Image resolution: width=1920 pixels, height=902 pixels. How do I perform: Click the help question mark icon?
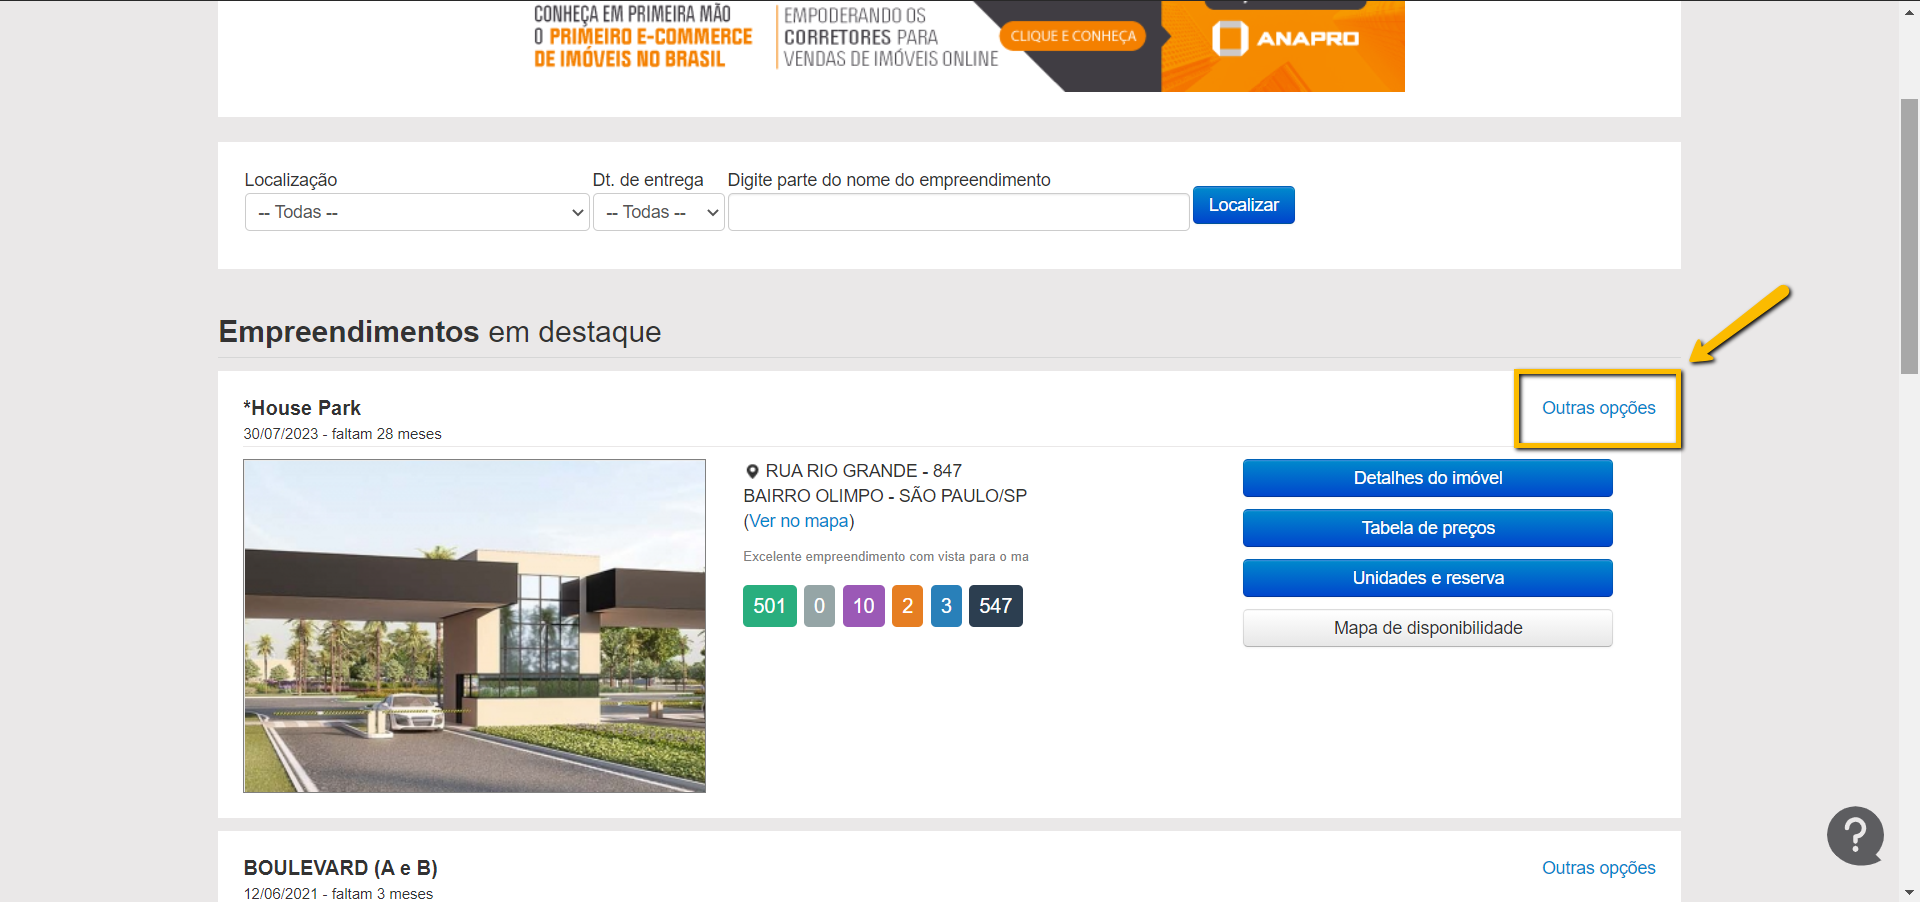1855,835
